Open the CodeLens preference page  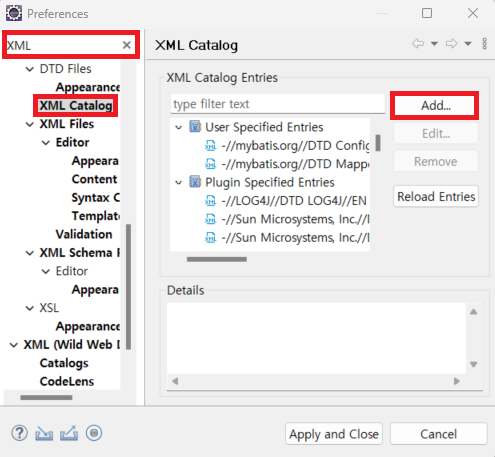67,382
